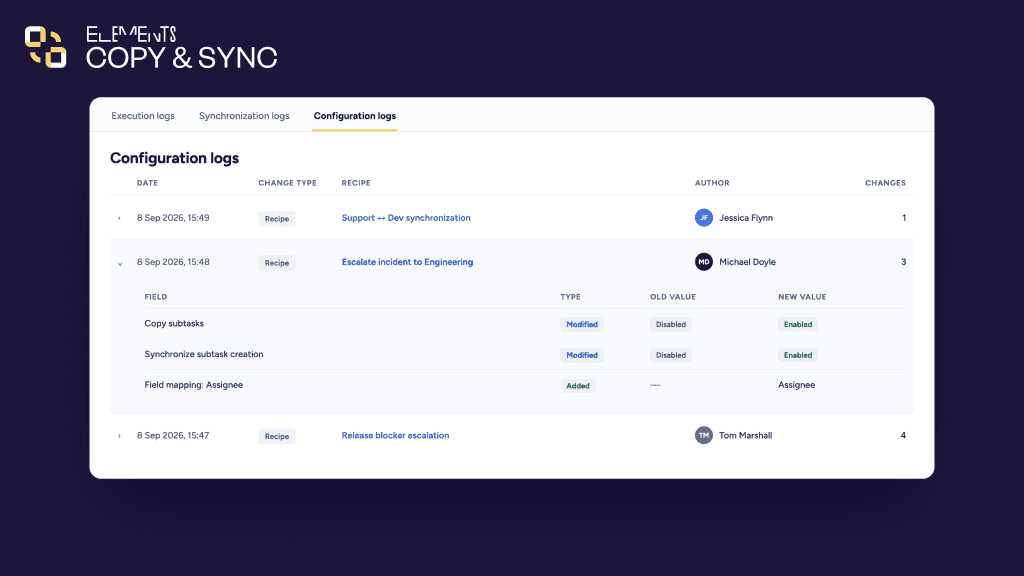Click the Disabled old value for Copy subtasks
The image size is (1024, 576).
pyautogui.click(x=671, y=325)
